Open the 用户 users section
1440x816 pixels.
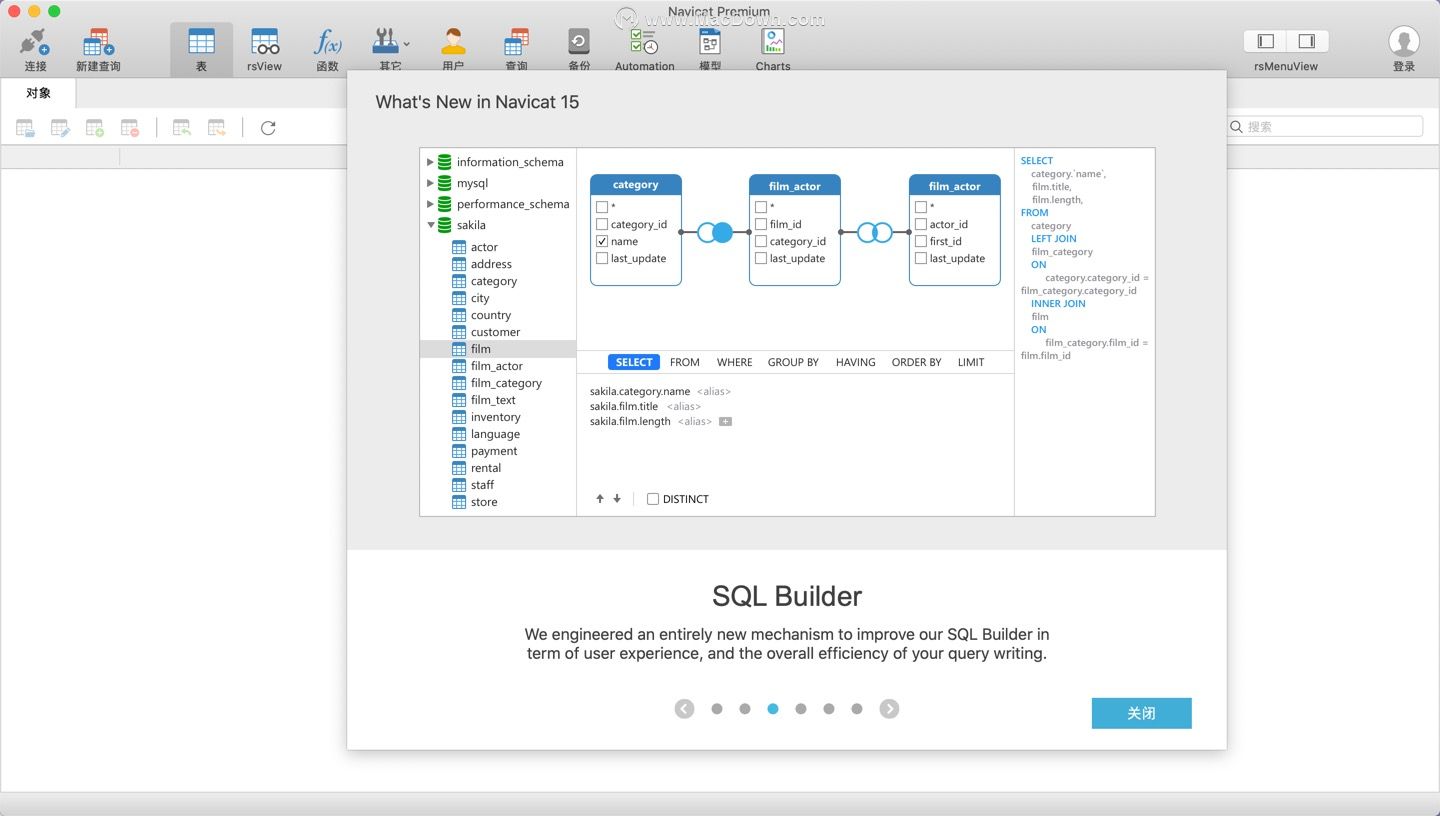coord(453,49)
